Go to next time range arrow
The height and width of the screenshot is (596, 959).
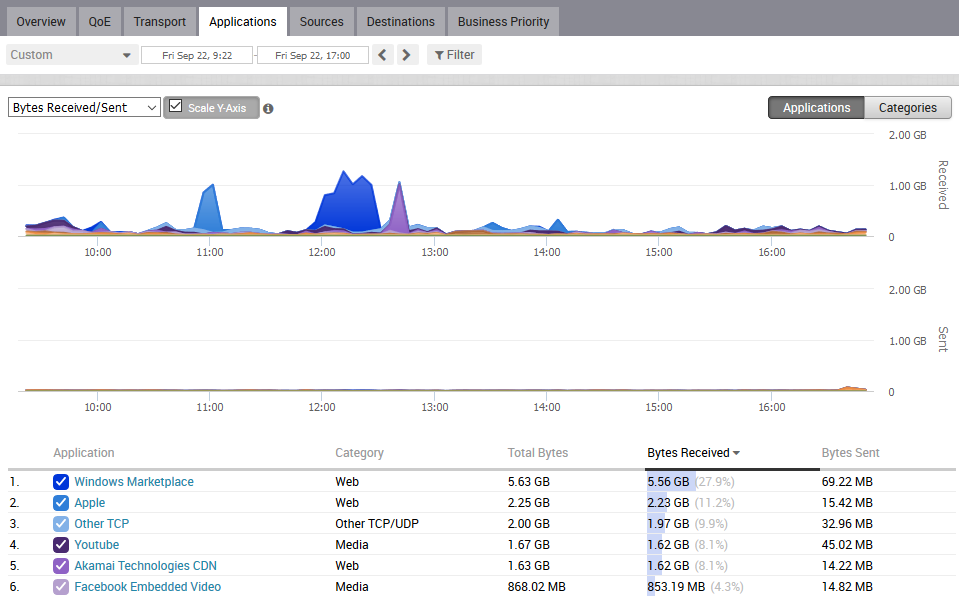click(407, 55)
